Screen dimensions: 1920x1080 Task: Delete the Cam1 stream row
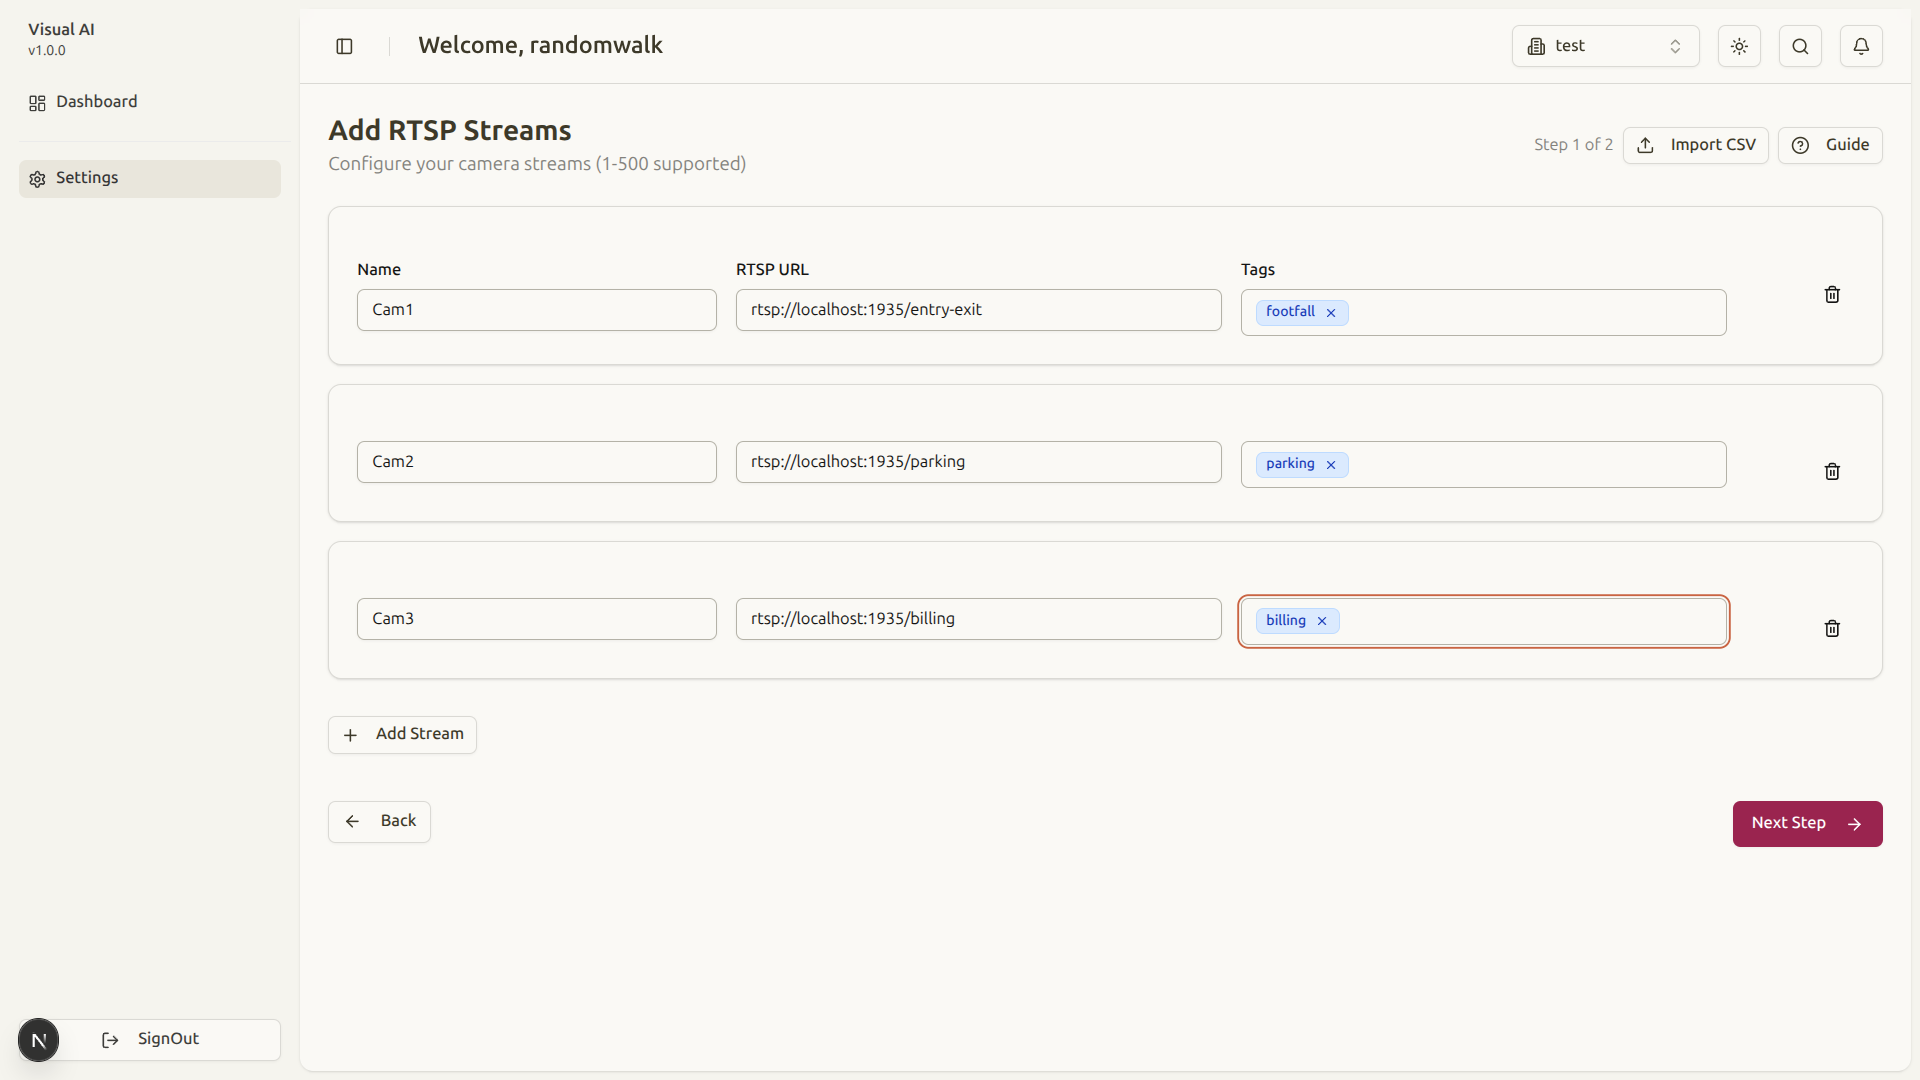point(1832,294)
